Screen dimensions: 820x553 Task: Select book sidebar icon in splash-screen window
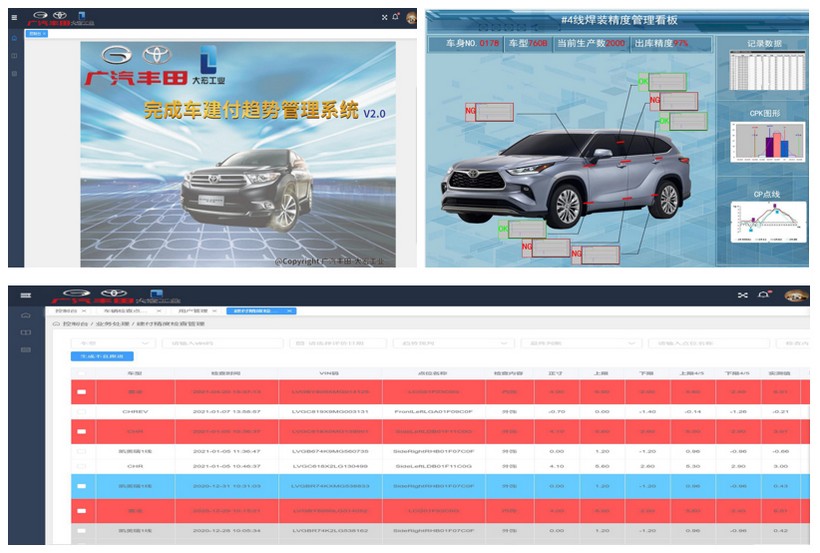tap(15, 56)
